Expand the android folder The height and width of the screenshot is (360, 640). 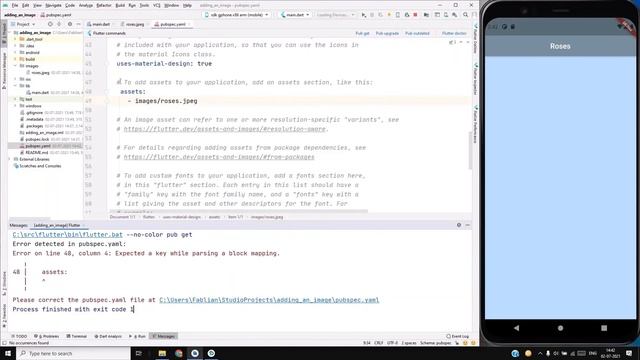(x=16, y=52)
